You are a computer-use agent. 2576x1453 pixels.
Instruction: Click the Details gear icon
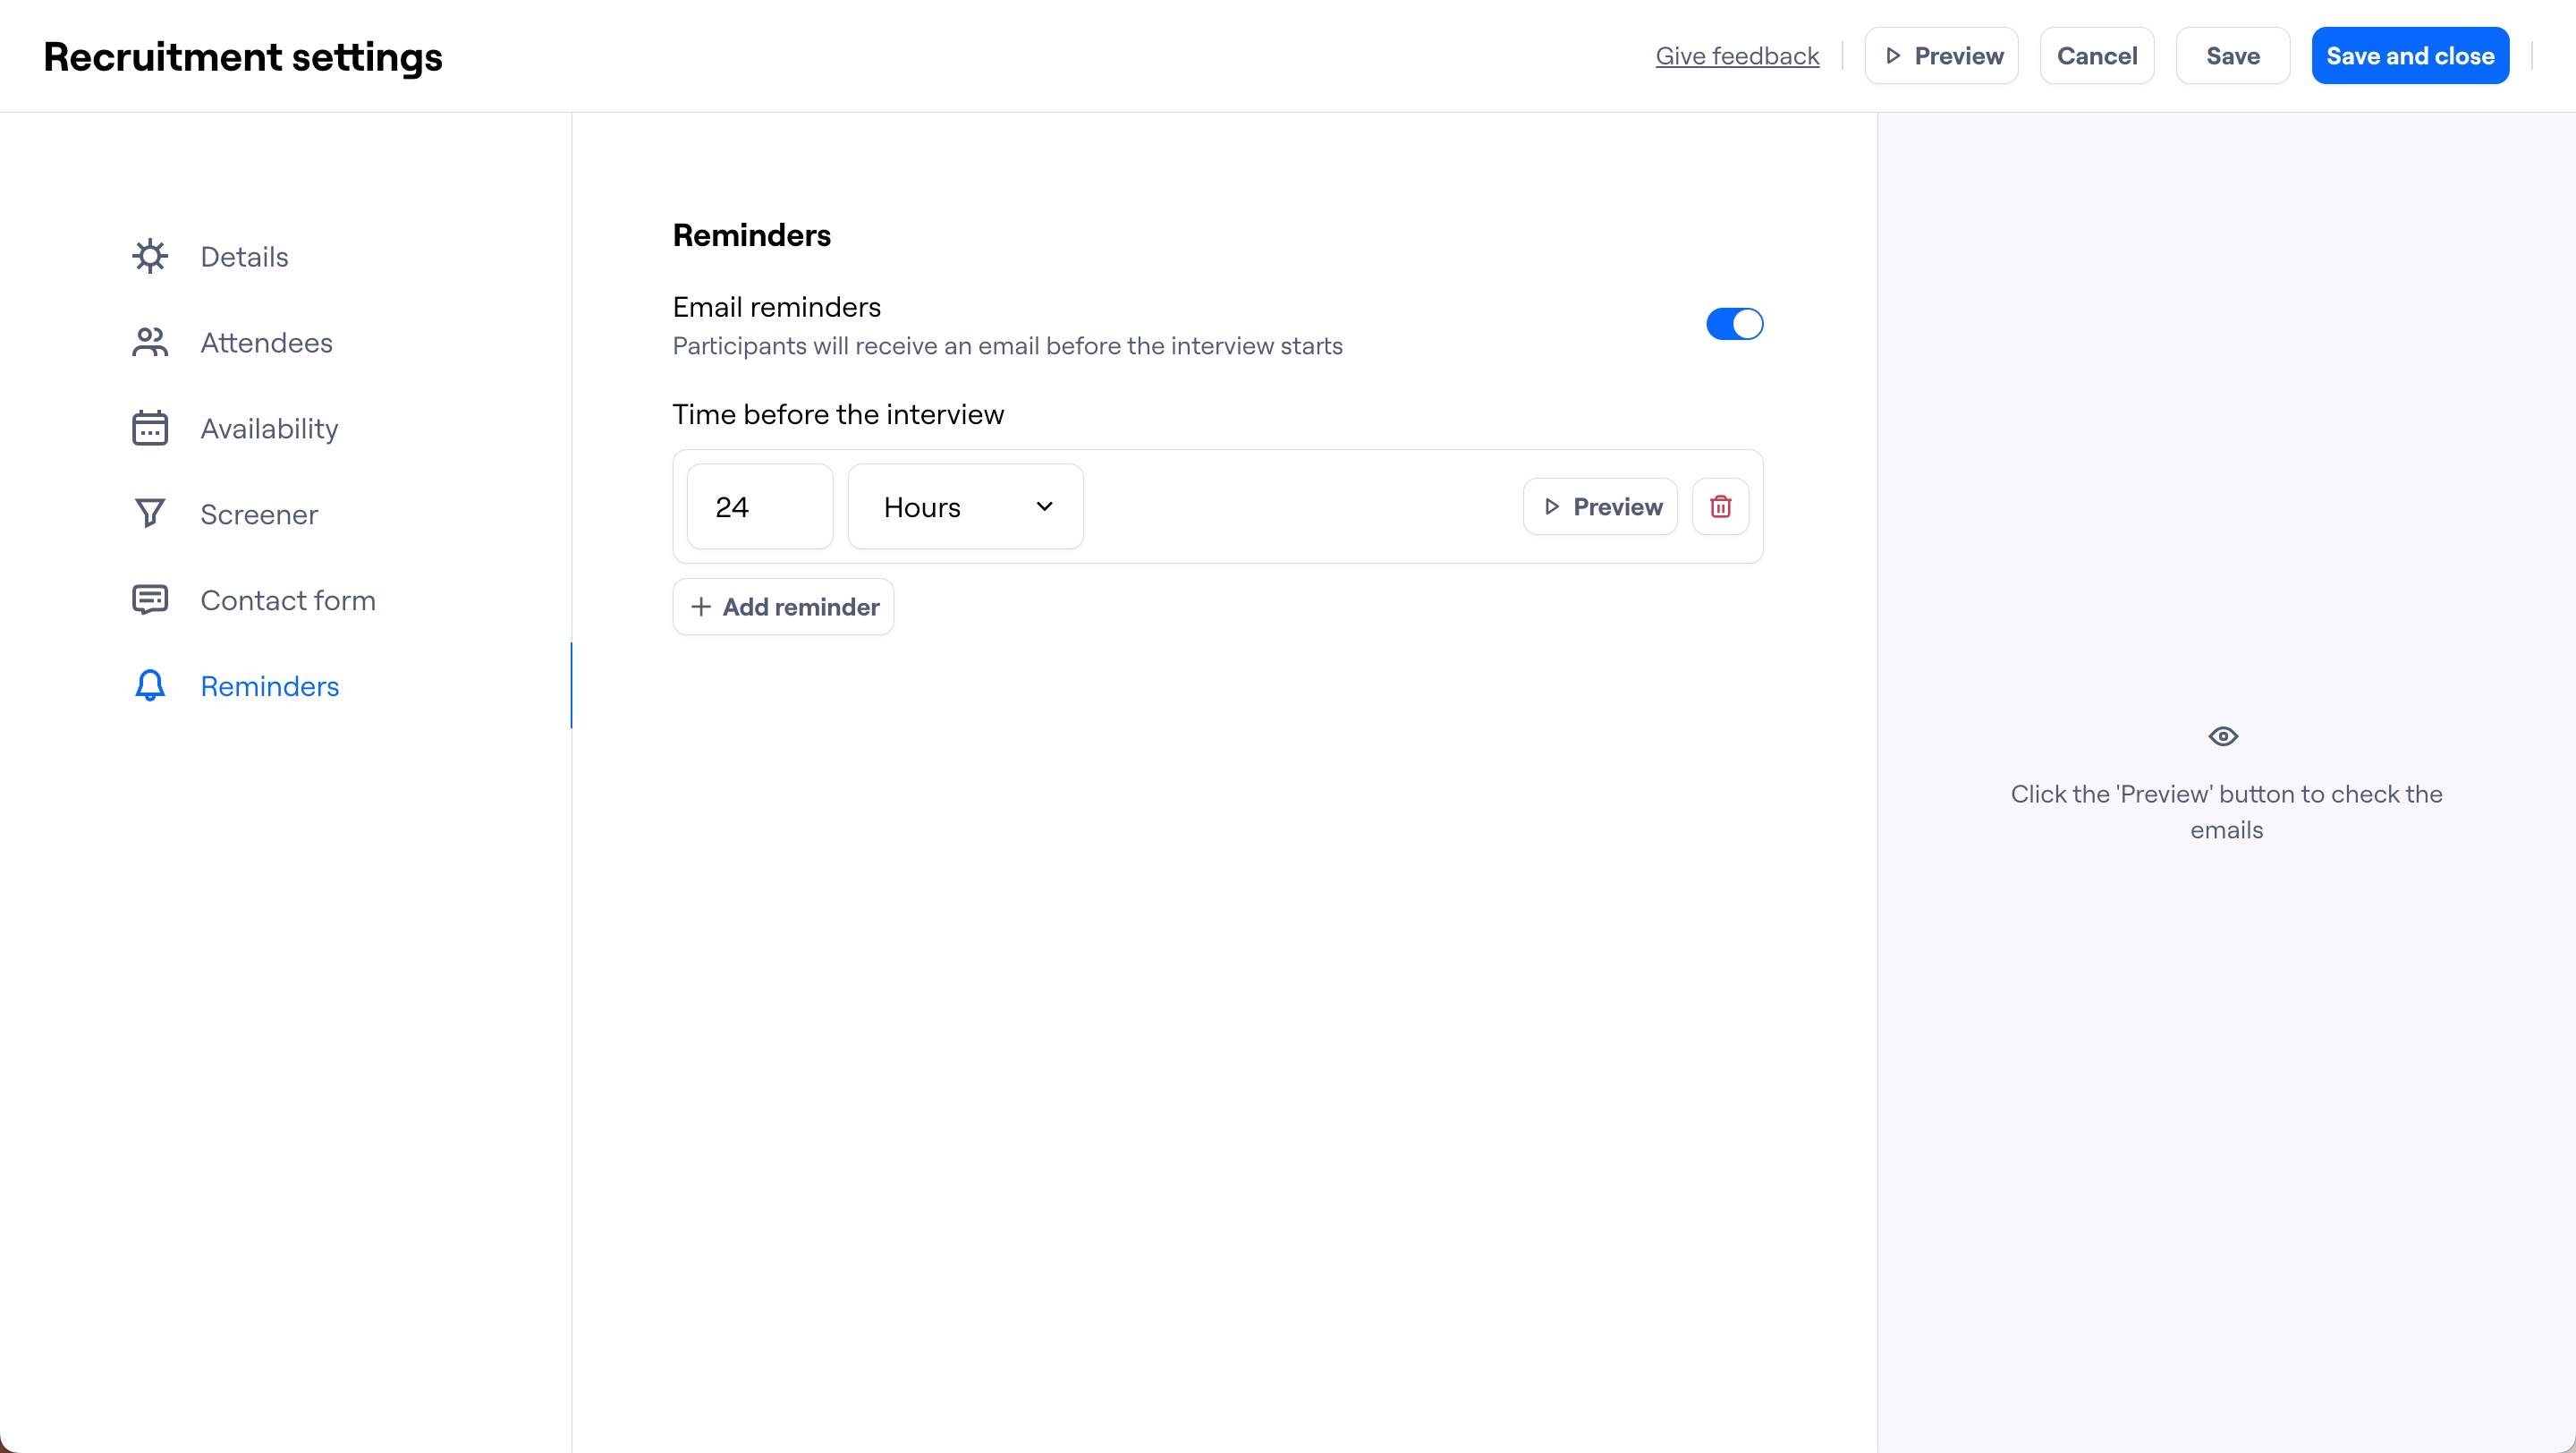(x=150, y=257)
